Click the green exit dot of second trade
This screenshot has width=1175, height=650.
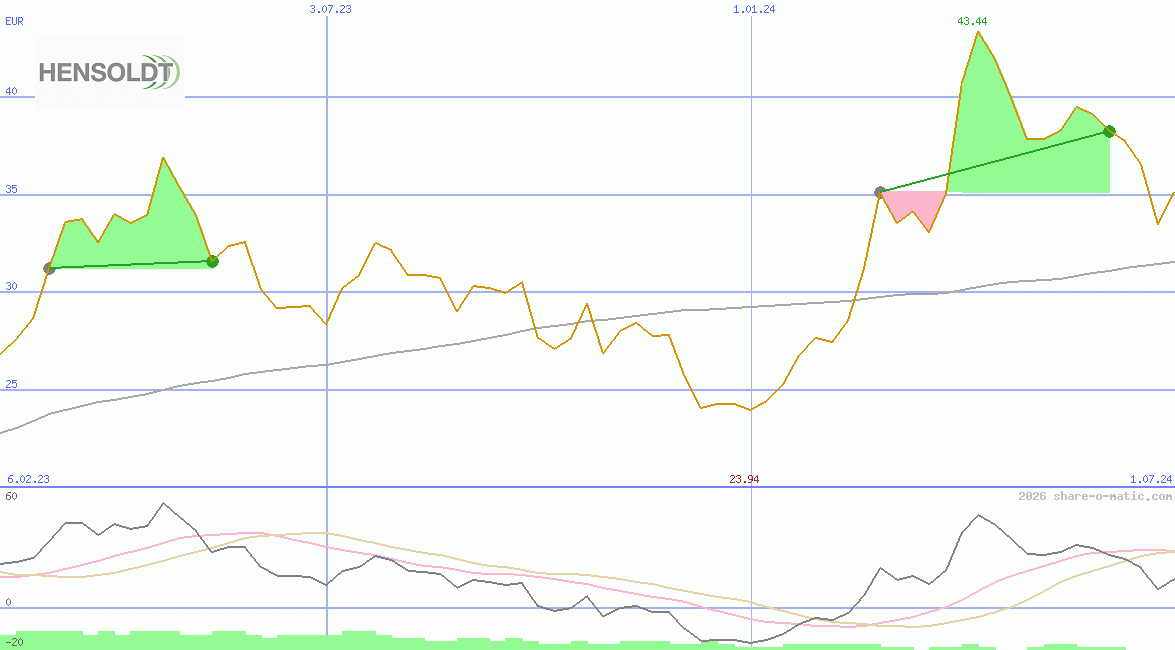(1109, 131)
